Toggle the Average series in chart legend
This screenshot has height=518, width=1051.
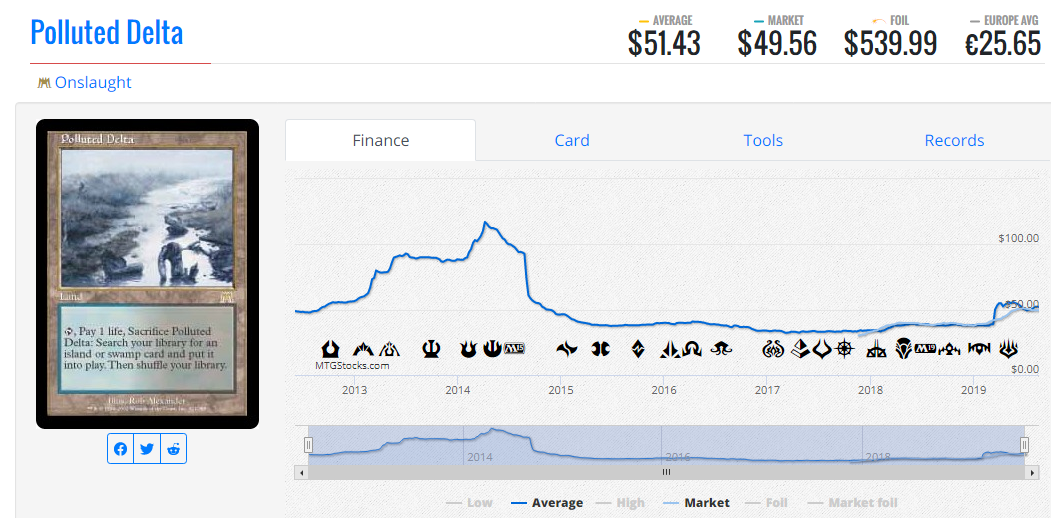(547, 503)
